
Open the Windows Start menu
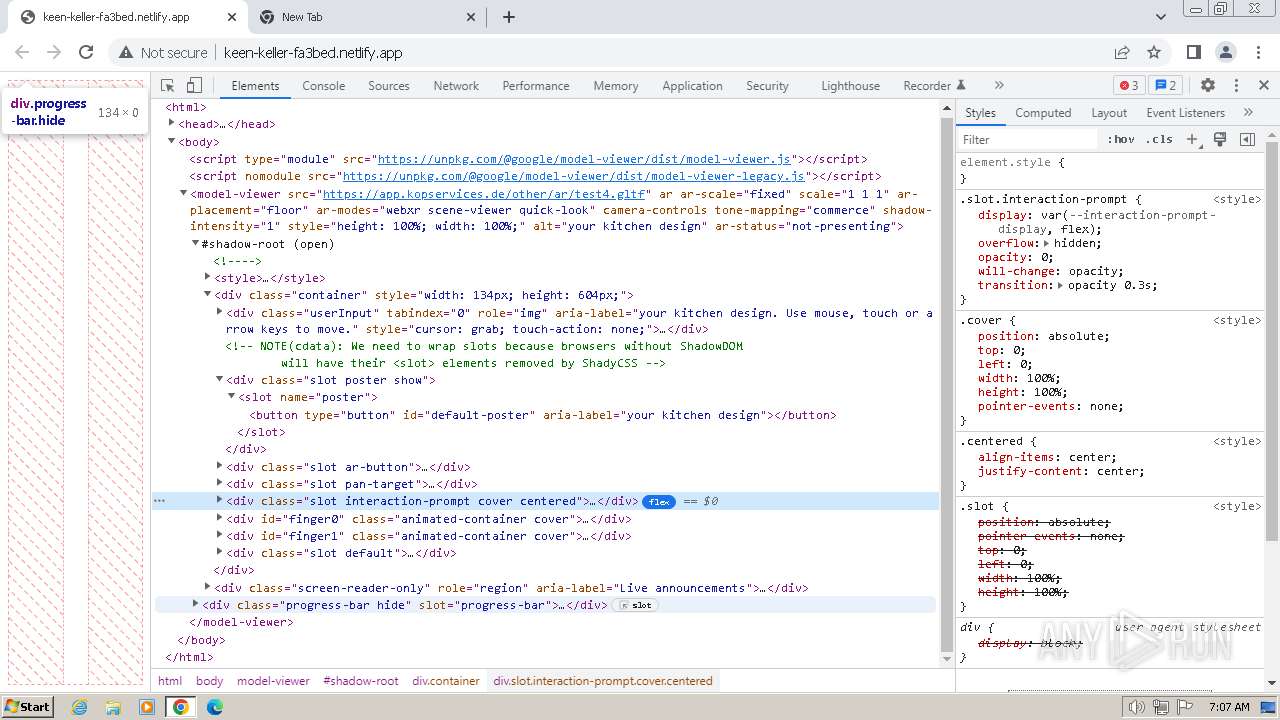(x=27, y=707)
